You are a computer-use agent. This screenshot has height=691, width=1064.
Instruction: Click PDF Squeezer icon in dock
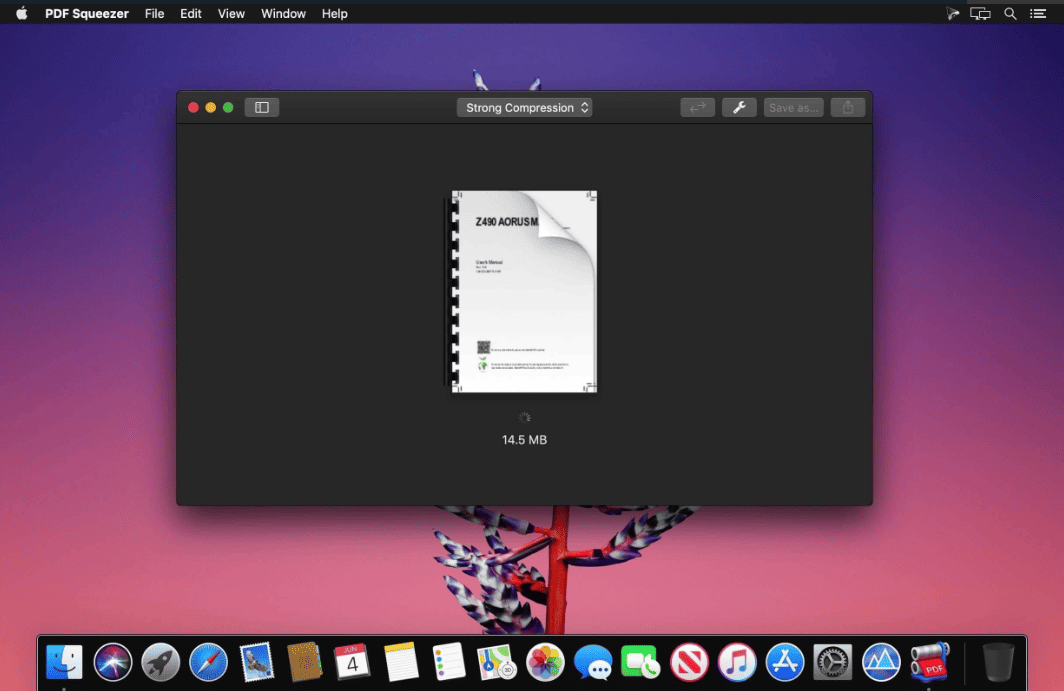[x=930, y=662]
